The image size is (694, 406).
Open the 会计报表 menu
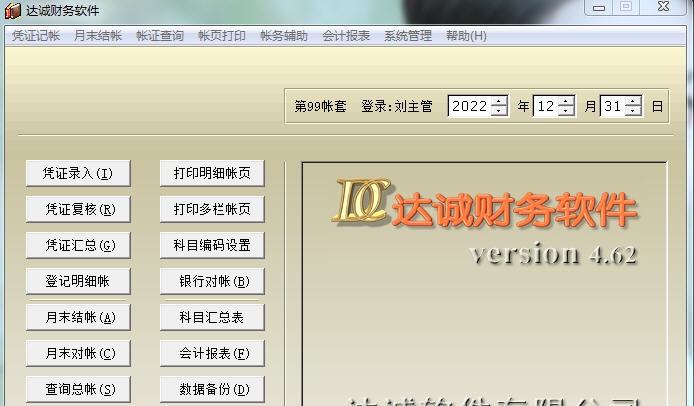tap(346, 35)
